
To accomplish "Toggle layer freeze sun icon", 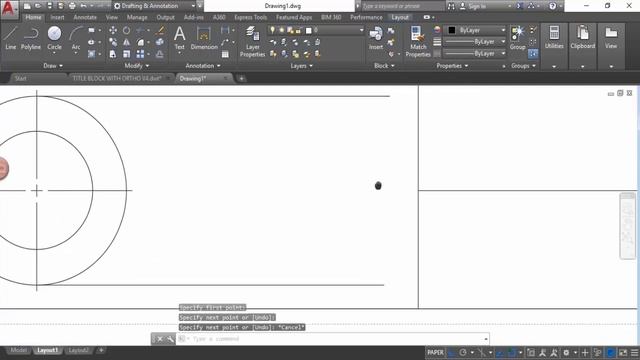I will pos(281,30).
